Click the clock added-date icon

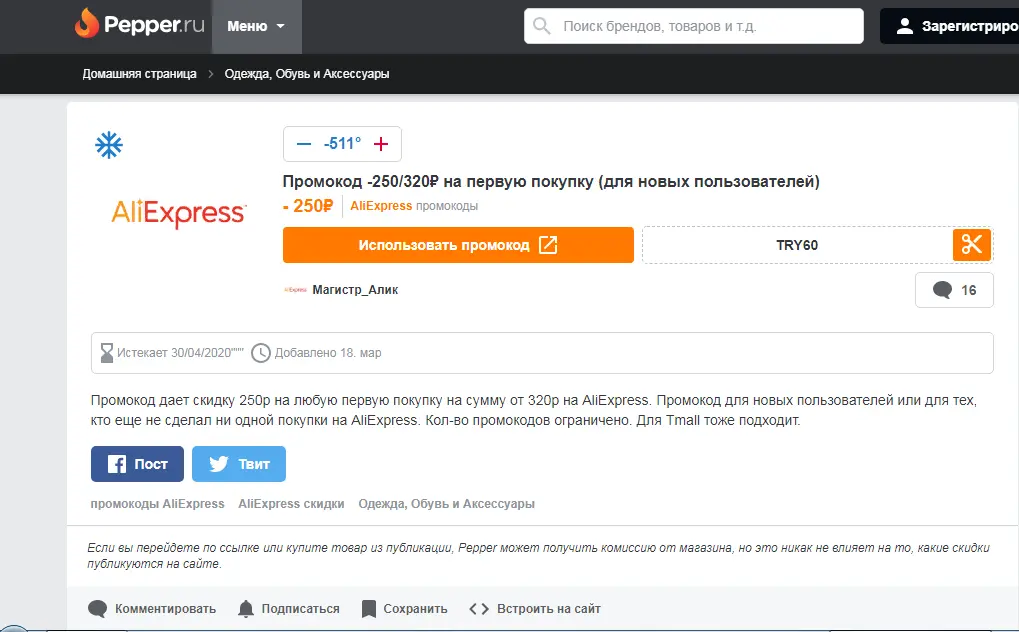point(261,353)
